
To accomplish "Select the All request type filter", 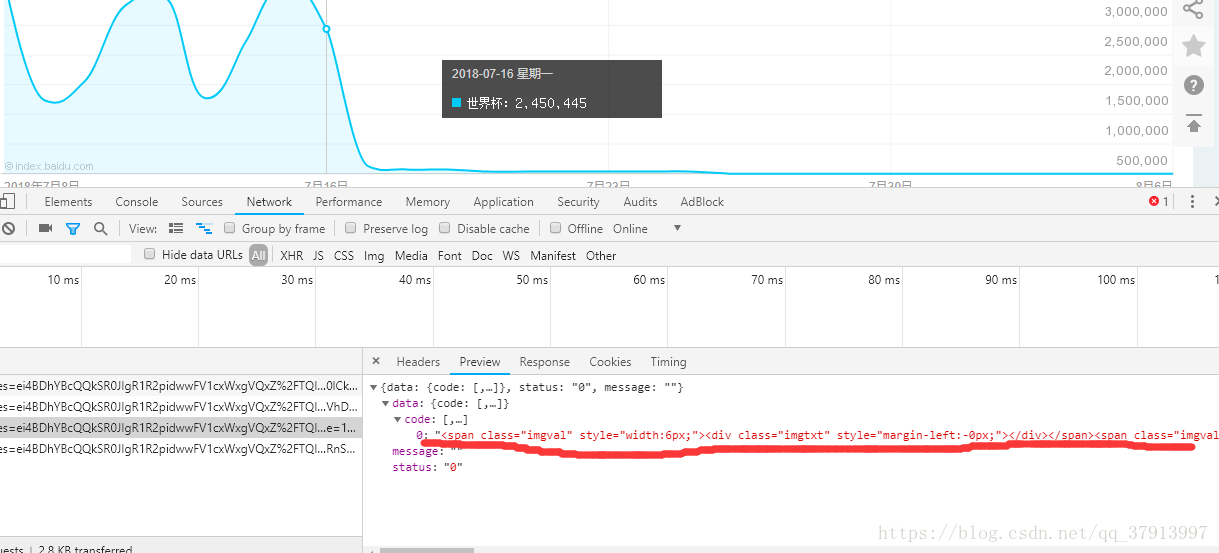I will coord(259,255).
